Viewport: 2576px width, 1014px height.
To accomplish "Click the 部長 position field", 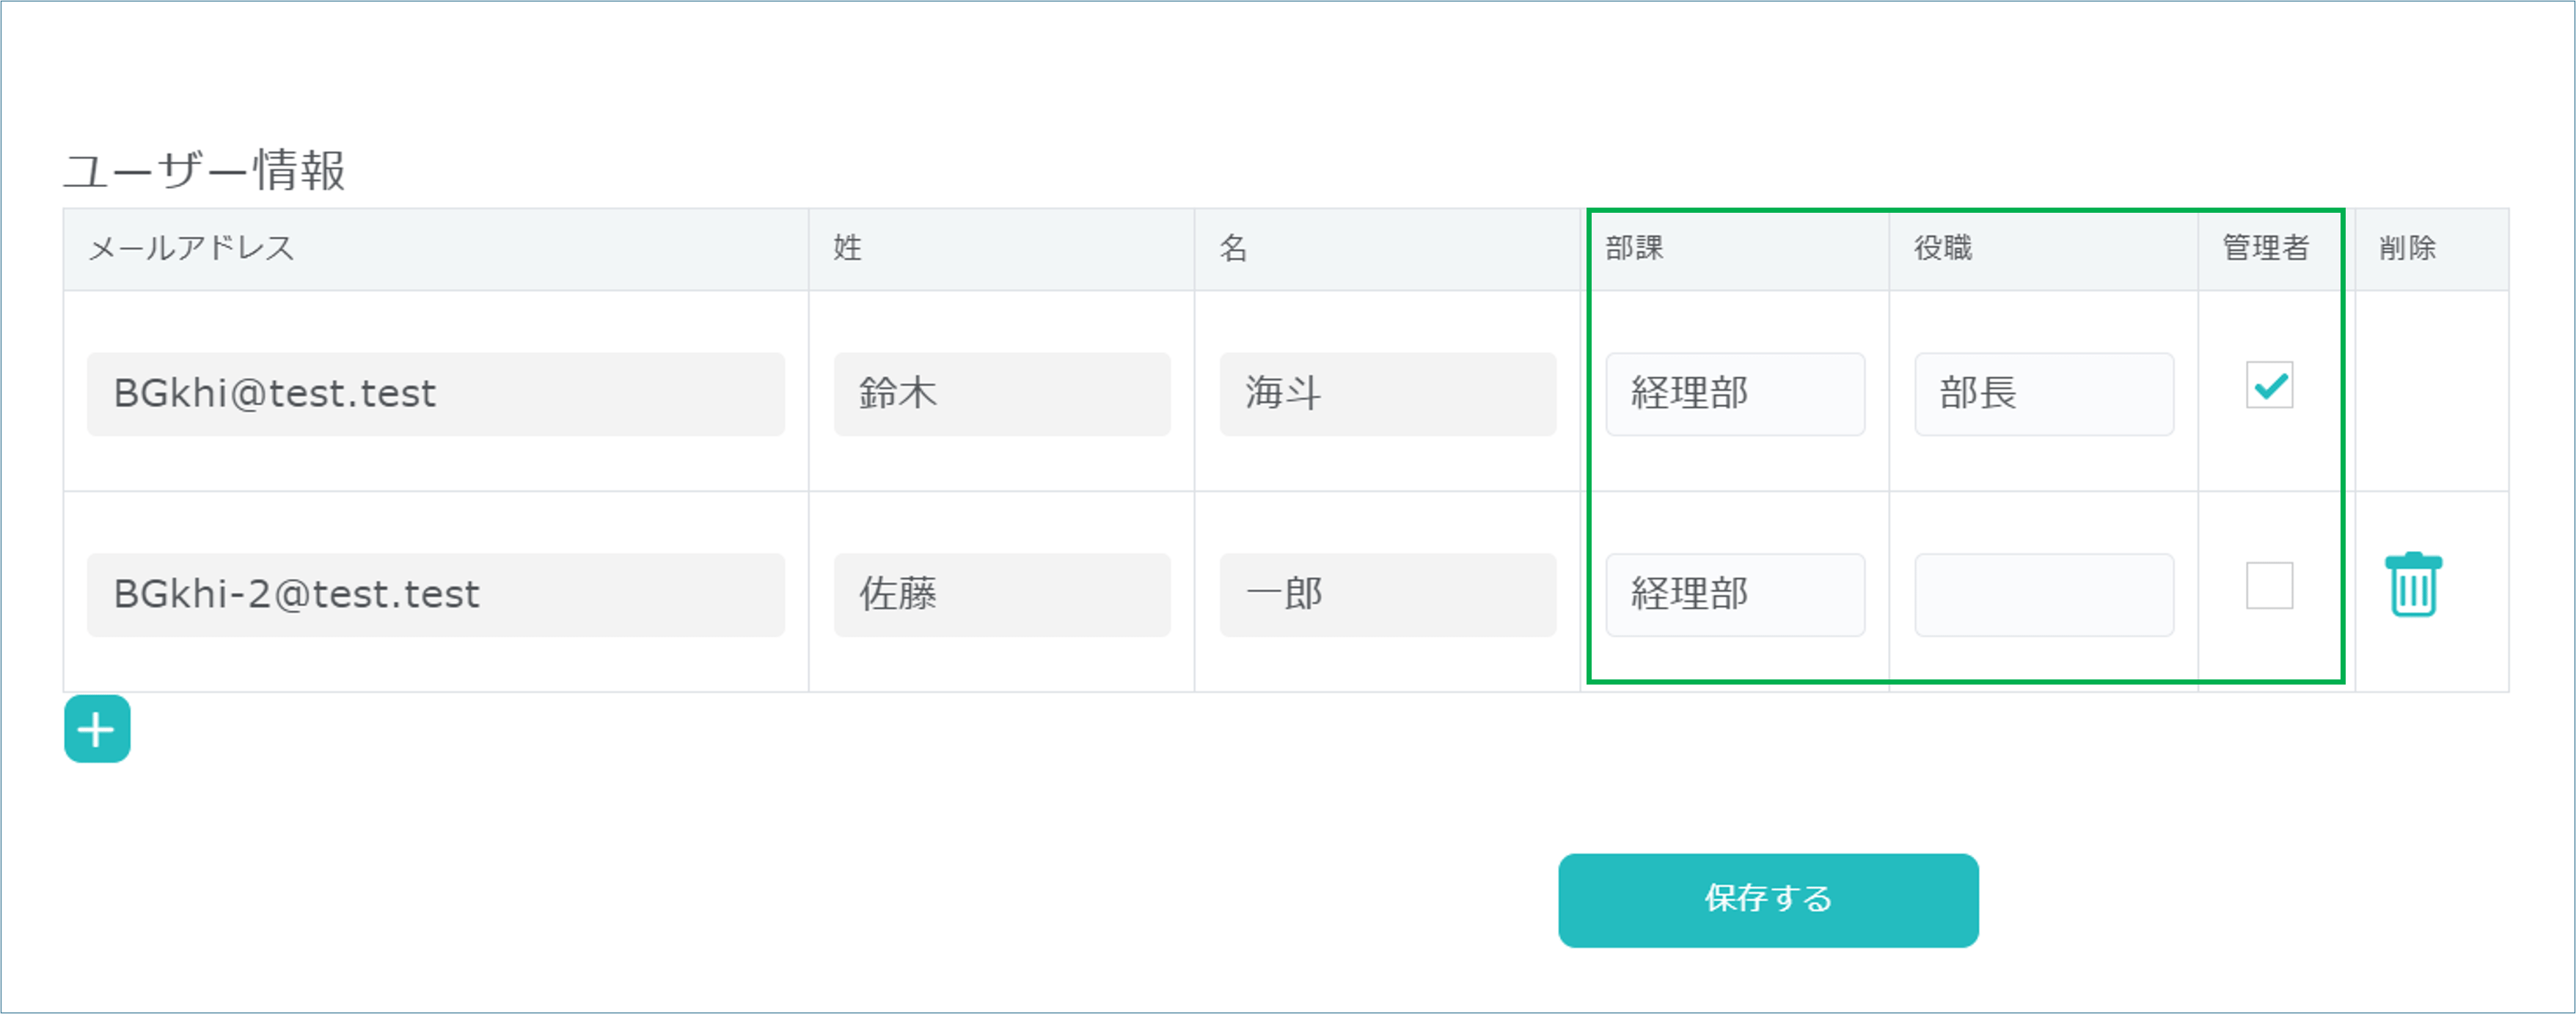I will [2043, 394].
